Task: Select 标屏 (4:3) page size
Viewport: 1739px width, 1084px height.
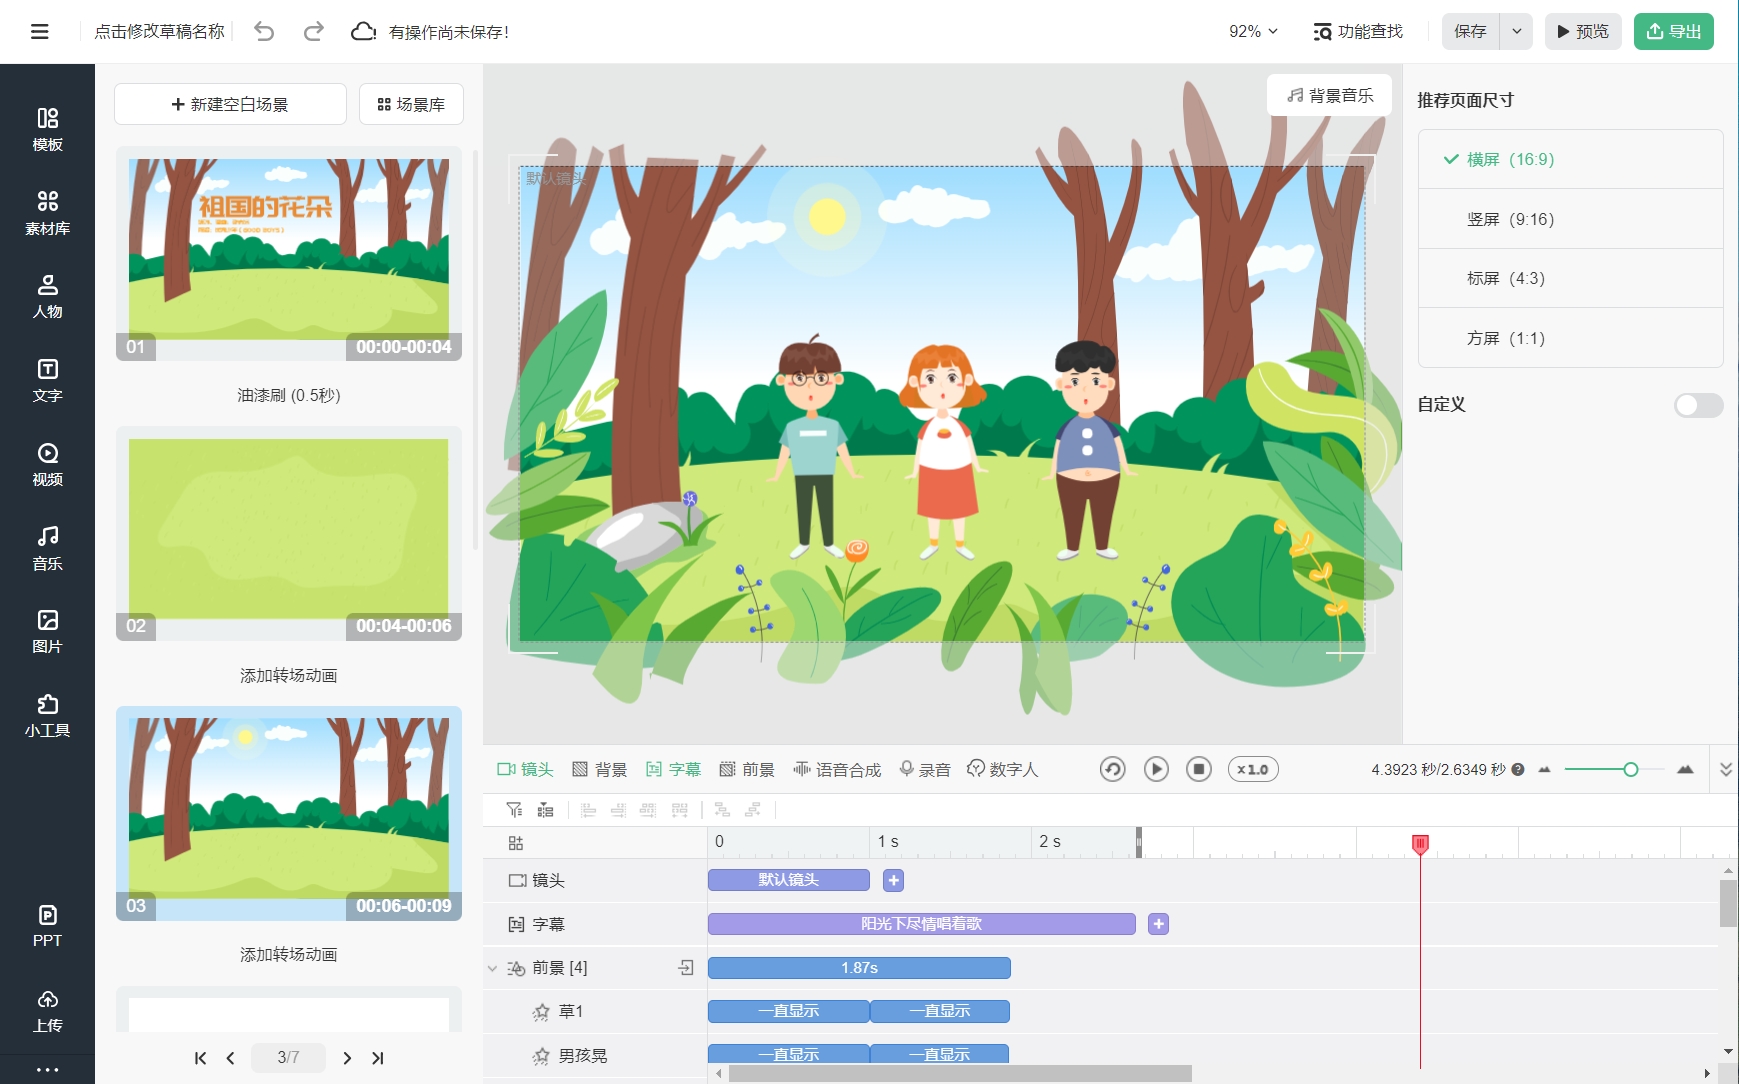Action: pyautogui.click(x=1570, y=278)
